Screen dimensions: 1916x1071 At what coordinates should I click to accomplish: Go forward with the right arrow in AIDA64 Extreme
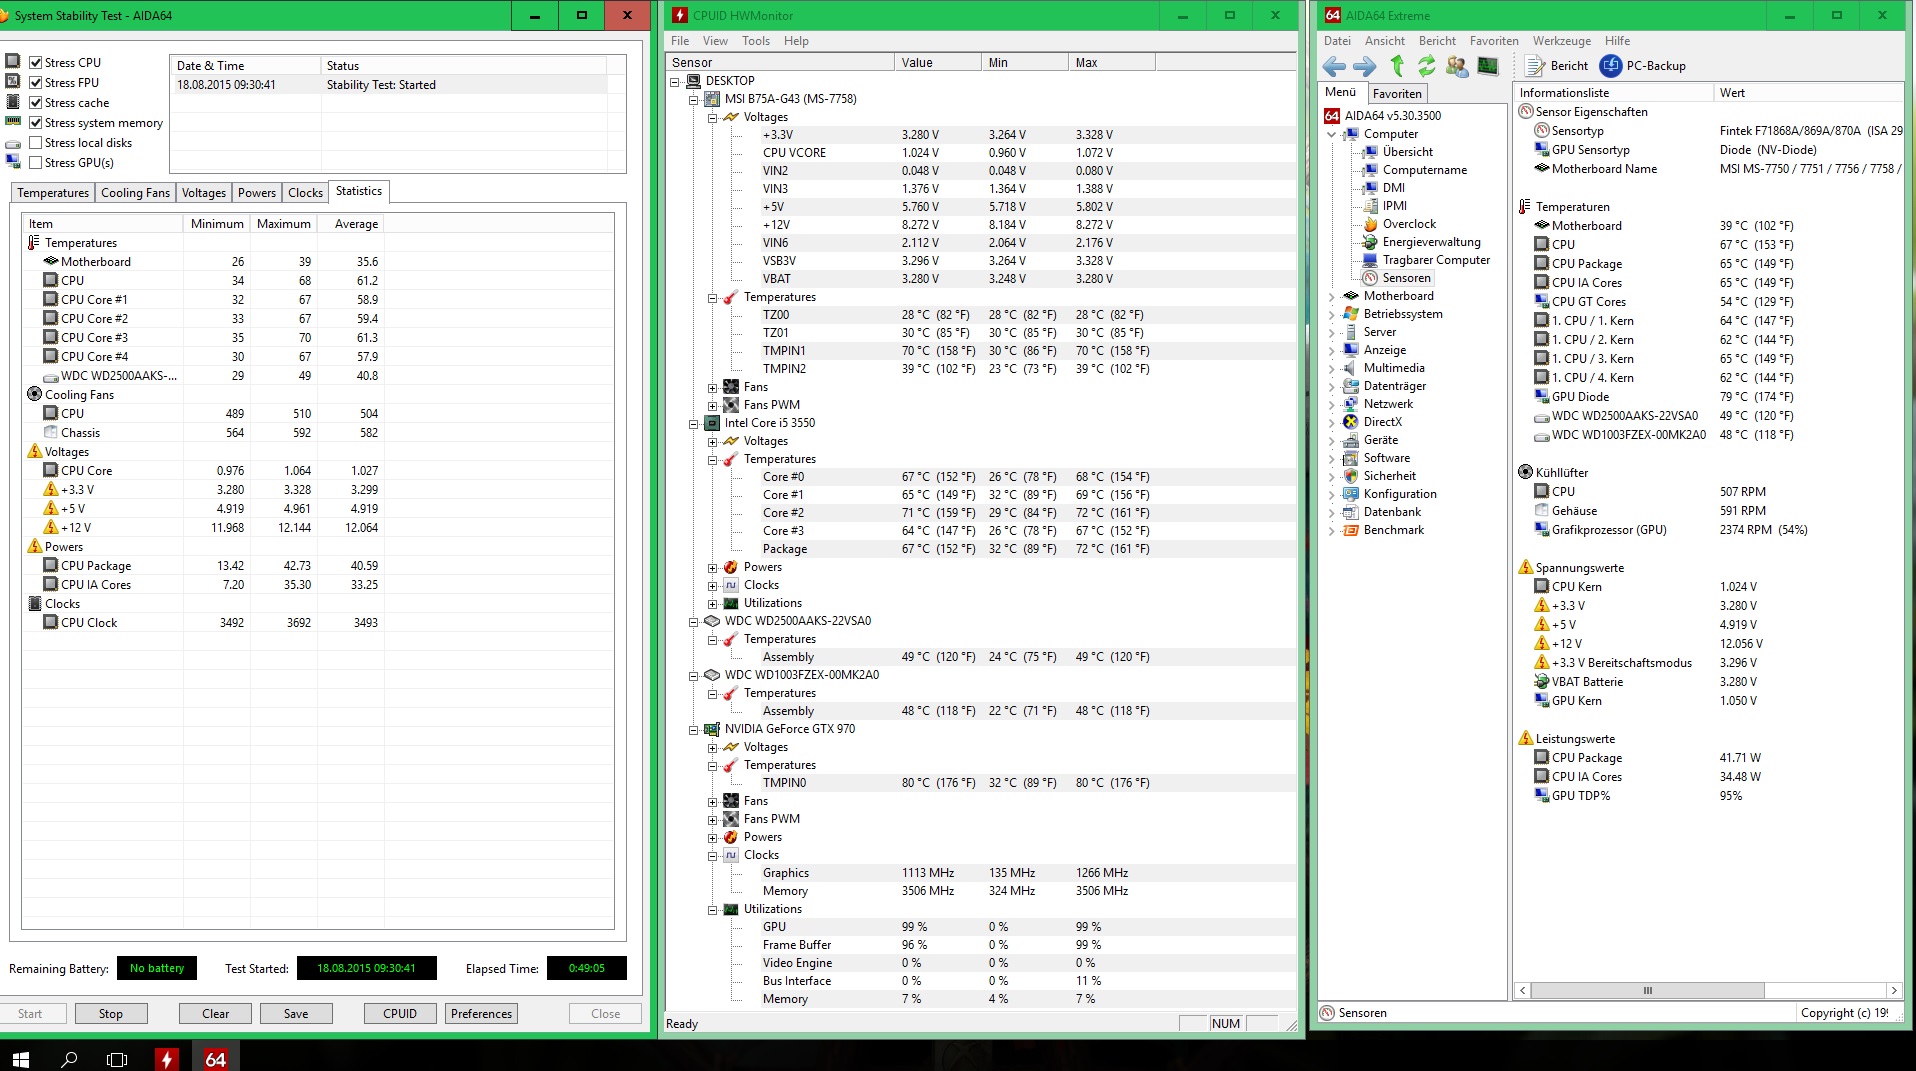point(1364,66)
